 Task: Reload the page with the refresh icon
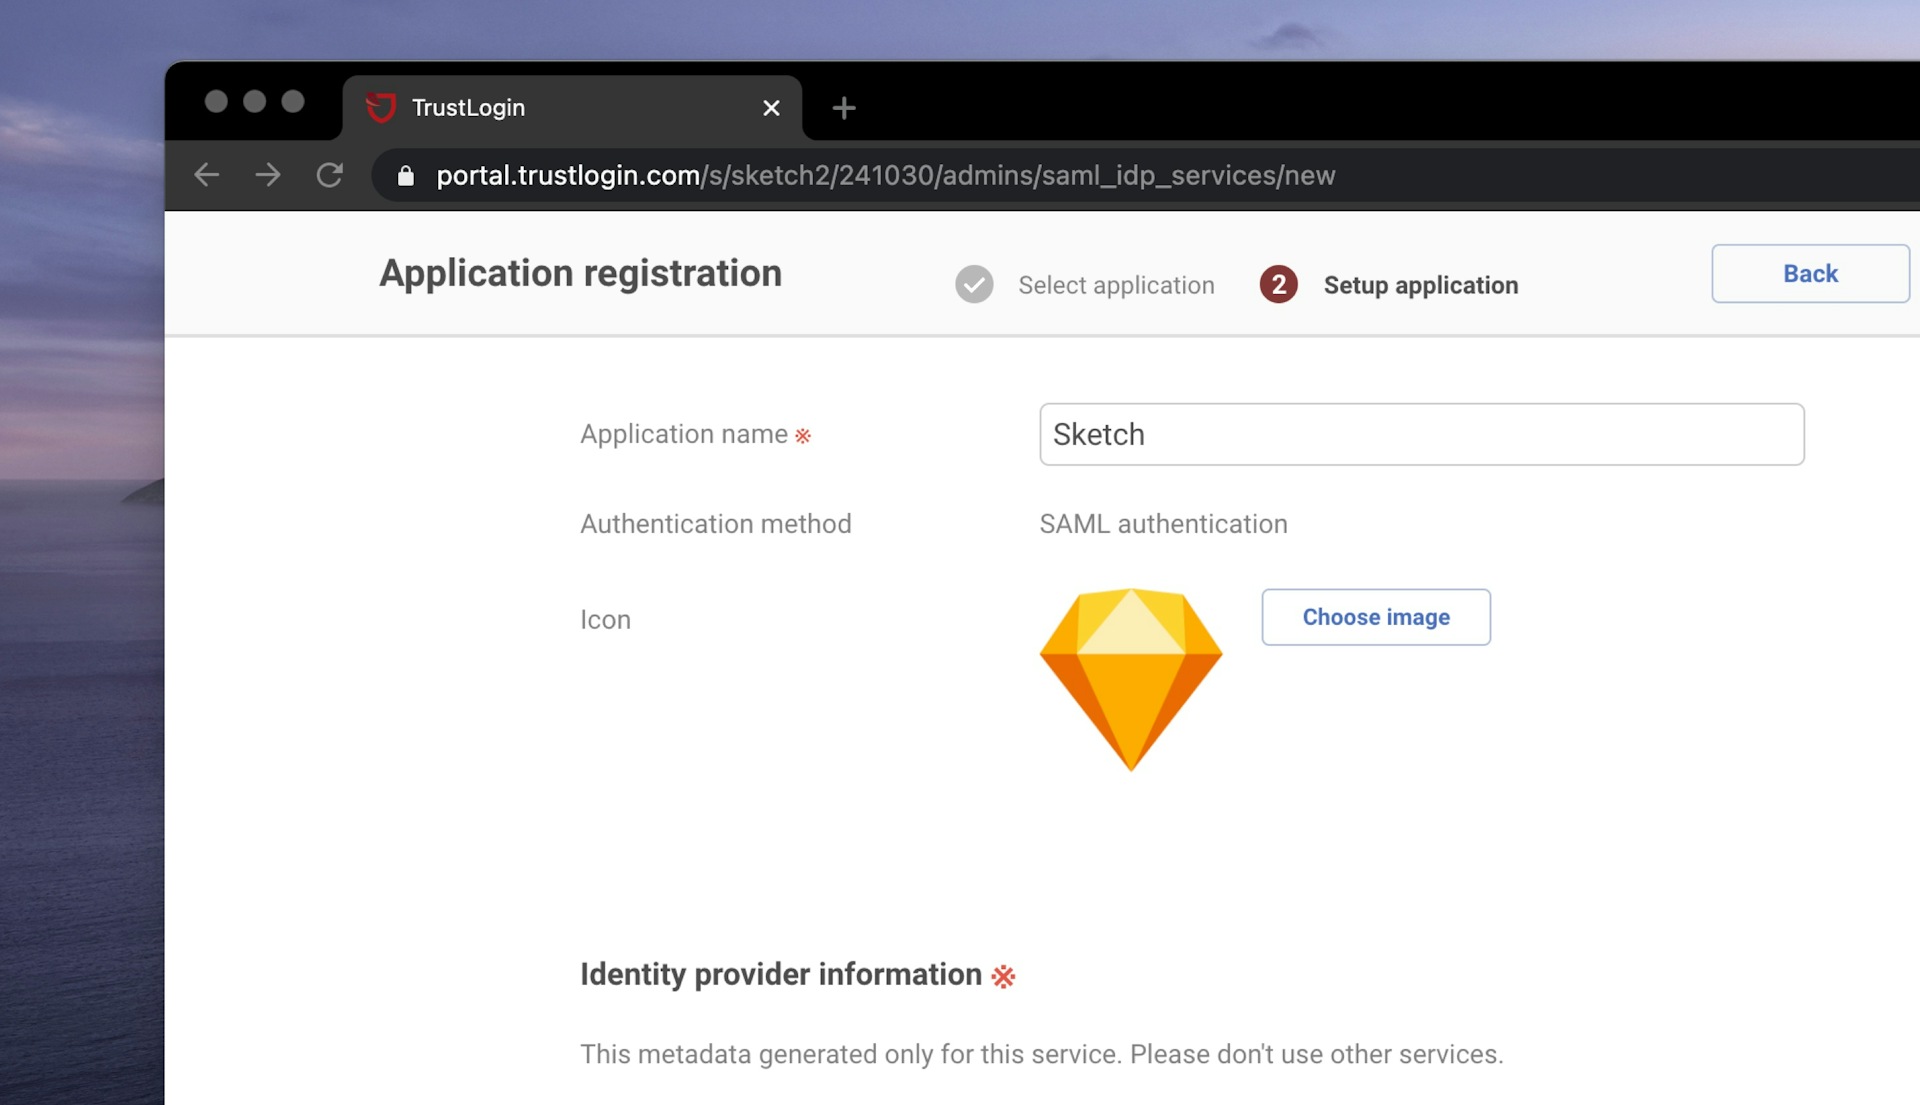330,175
